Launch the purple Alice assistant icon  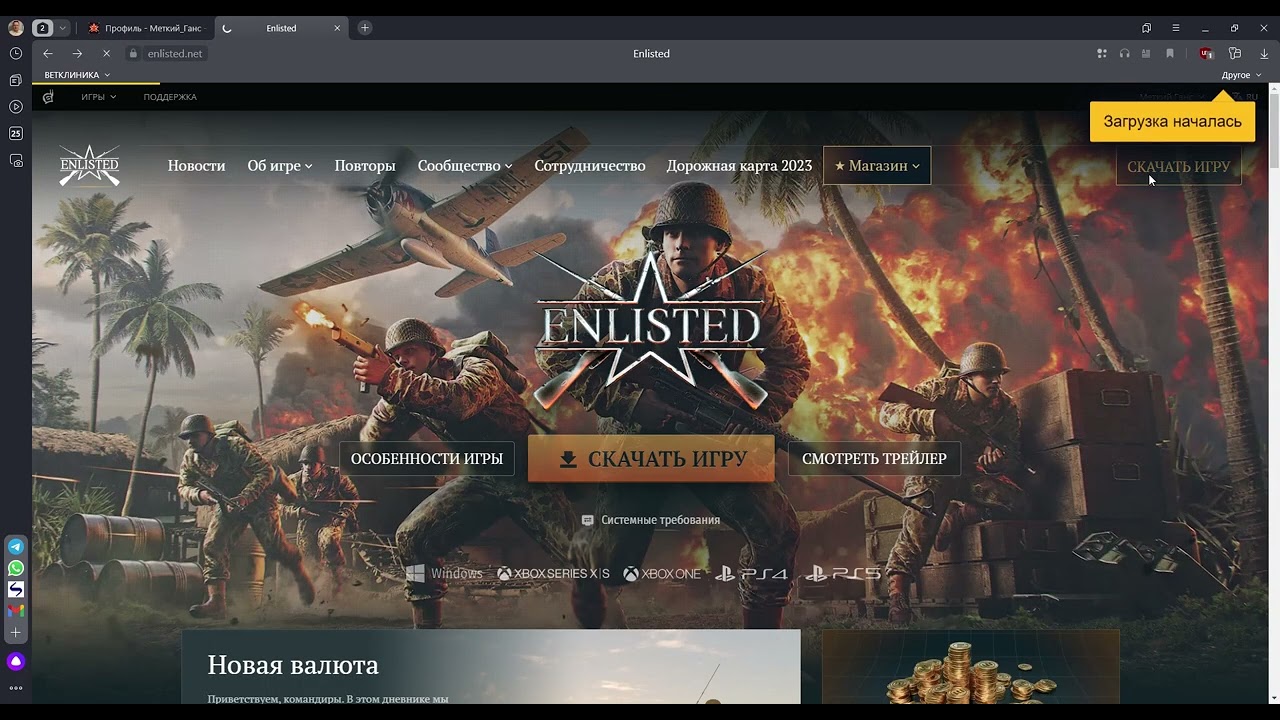(16, 661)
